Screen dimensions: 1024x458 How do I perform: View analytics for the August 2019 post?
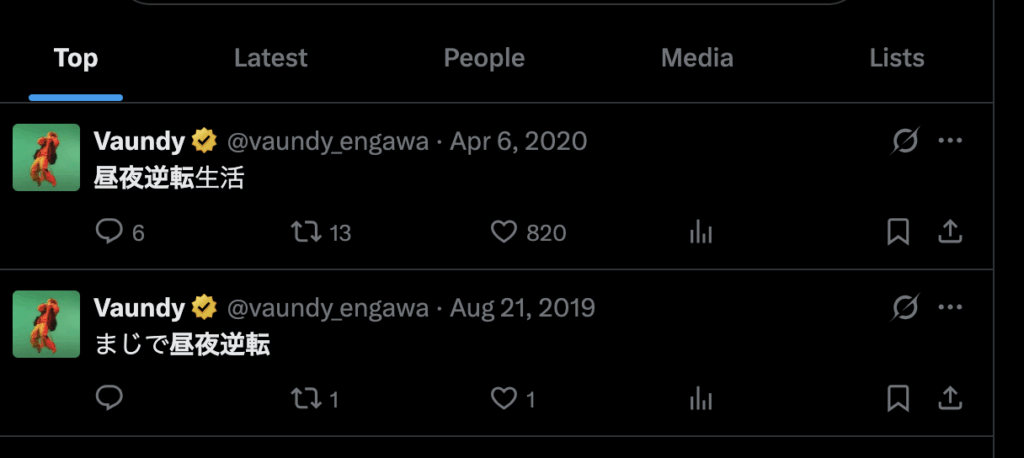pyautogui.click(x=700, y=399)
